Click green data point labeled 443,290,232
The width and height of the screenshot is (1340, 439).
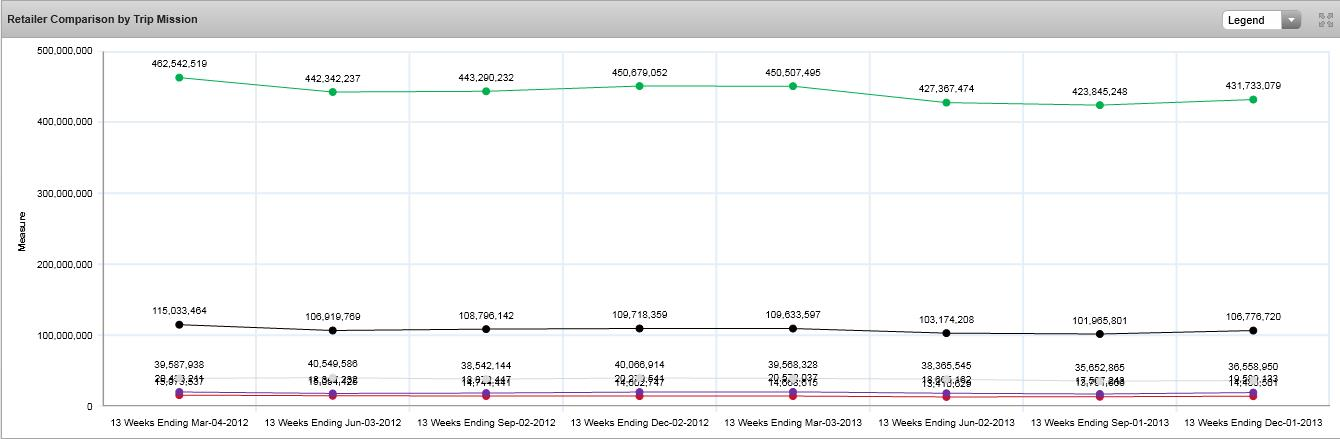pyautogui.click(x=486, y=91)
